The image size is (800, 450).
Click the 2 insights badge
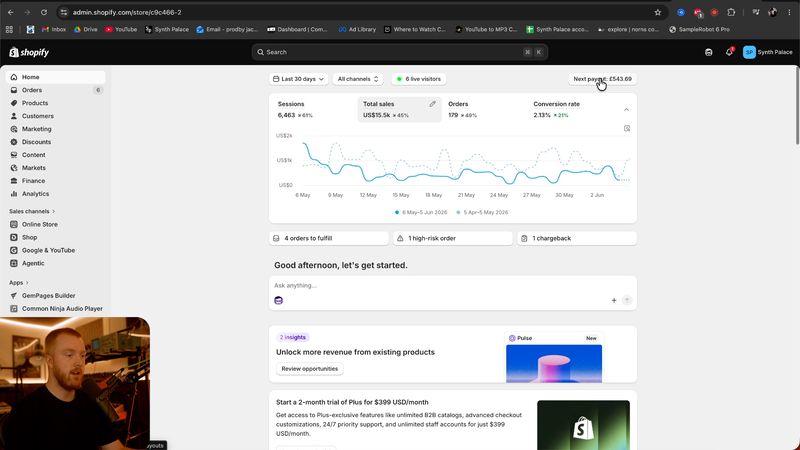(x=293, y=337)
